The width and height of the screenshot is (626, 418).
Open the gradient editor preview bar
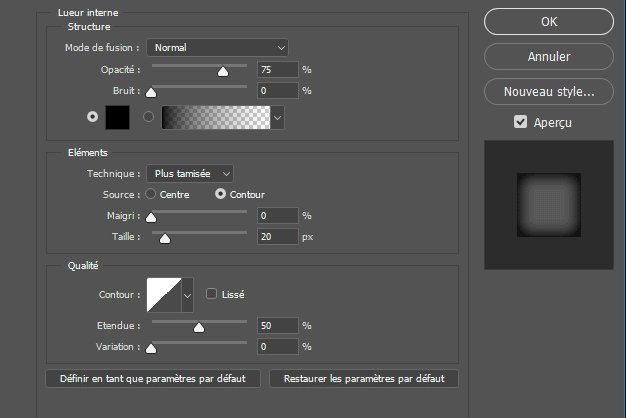coord(215,117)
